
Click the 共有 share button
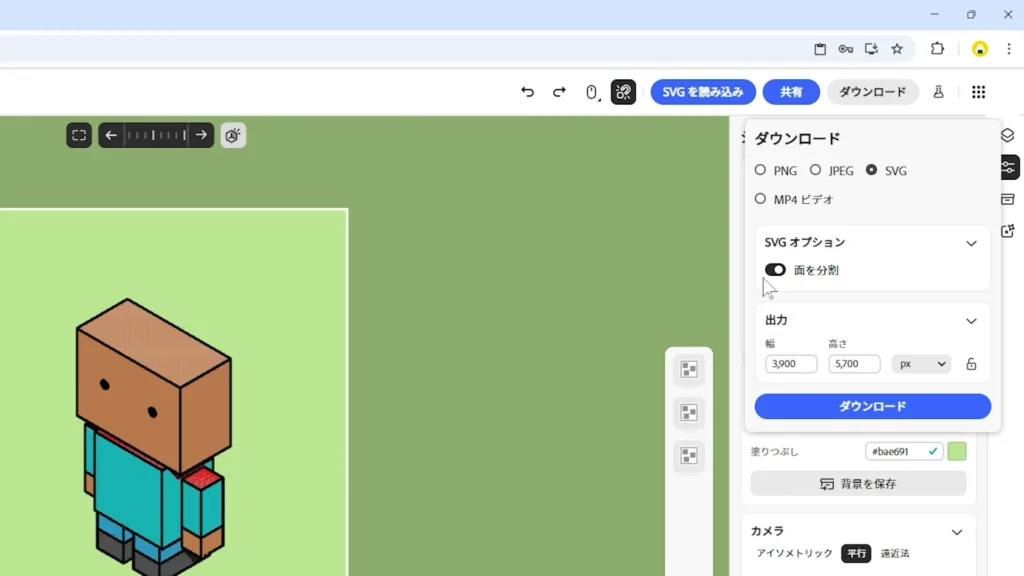(x=791, y=92)
